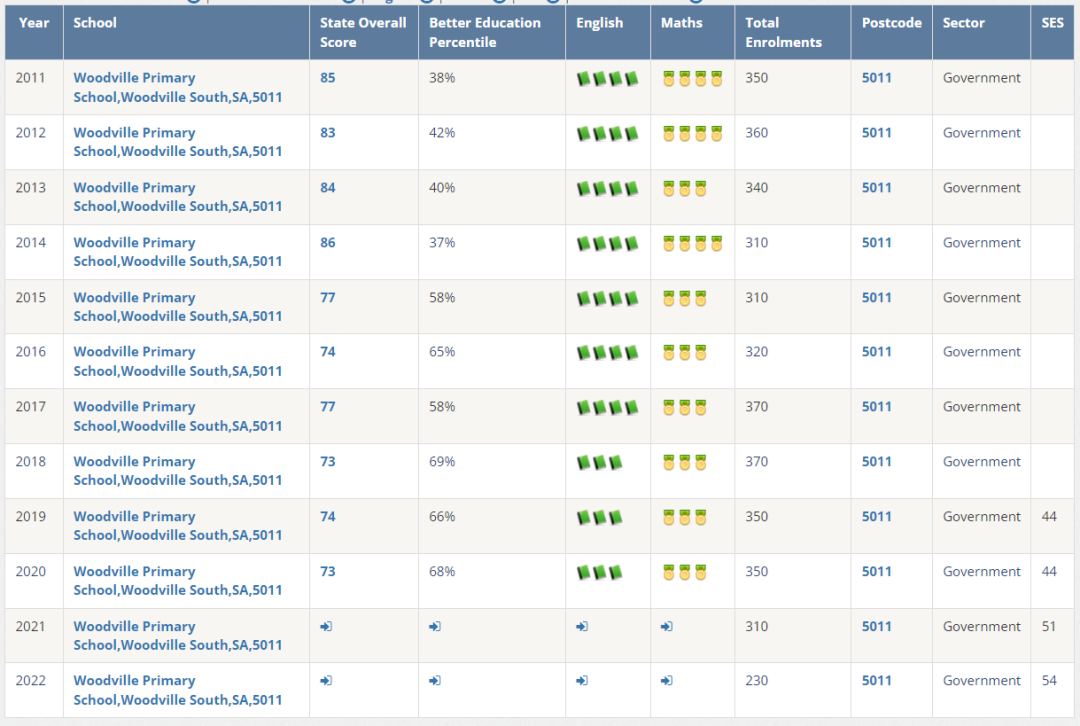Click the SES value 54 for 2022

pos(1049,681)
